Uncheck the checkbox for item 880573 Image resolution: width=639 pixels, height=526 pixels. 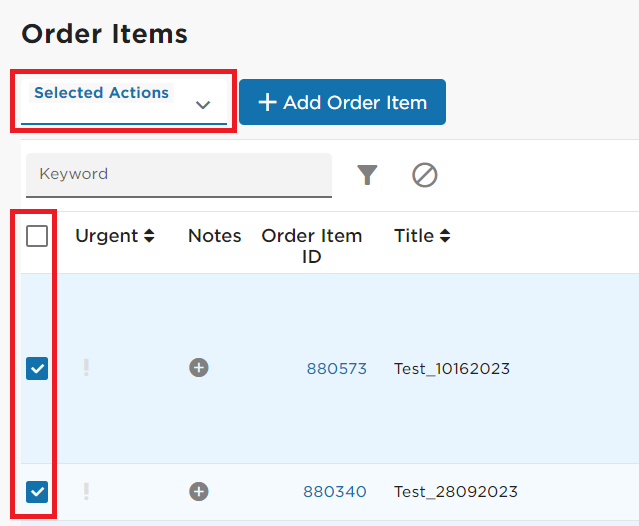(37, 368)
